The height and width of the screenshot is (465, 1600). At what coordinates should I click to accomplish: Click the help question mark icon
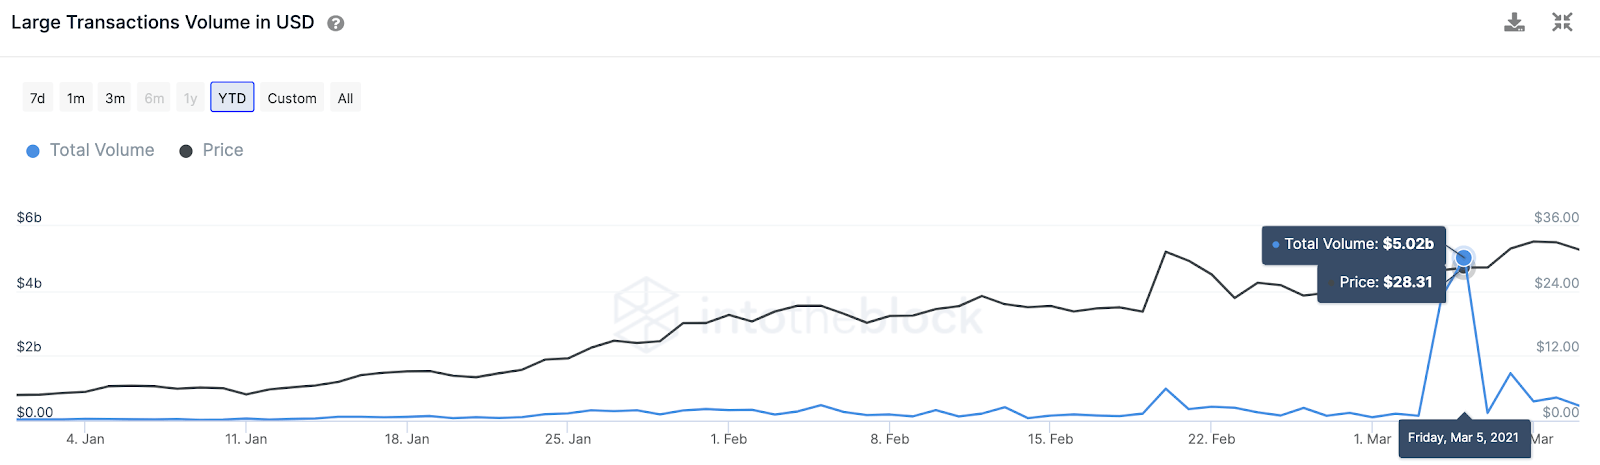tap(336, 23)
